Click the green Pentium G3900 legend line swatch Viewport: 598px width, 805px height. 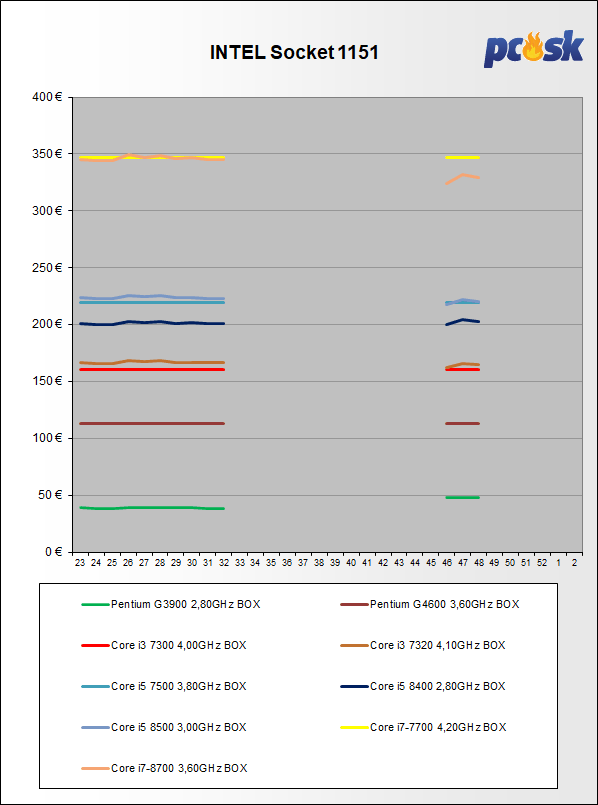[95, 604]
